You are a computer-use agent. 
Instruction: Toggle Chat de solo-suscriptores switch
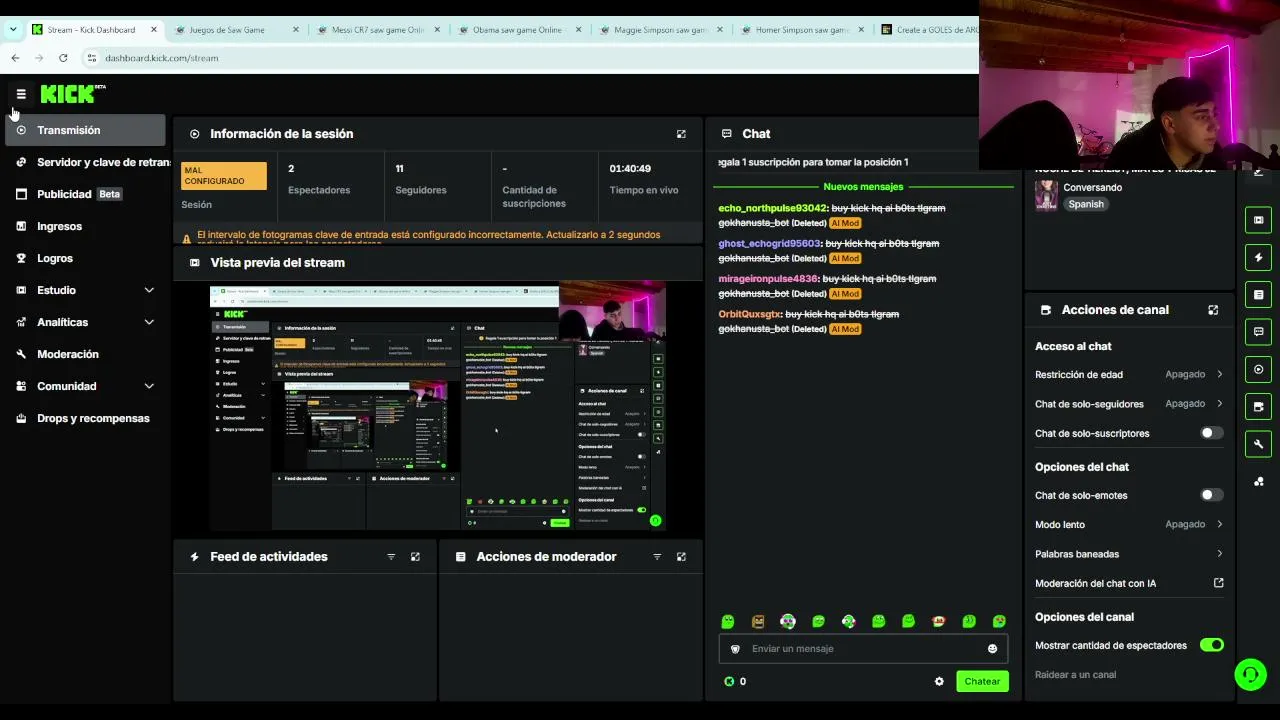coord(1211,433)
